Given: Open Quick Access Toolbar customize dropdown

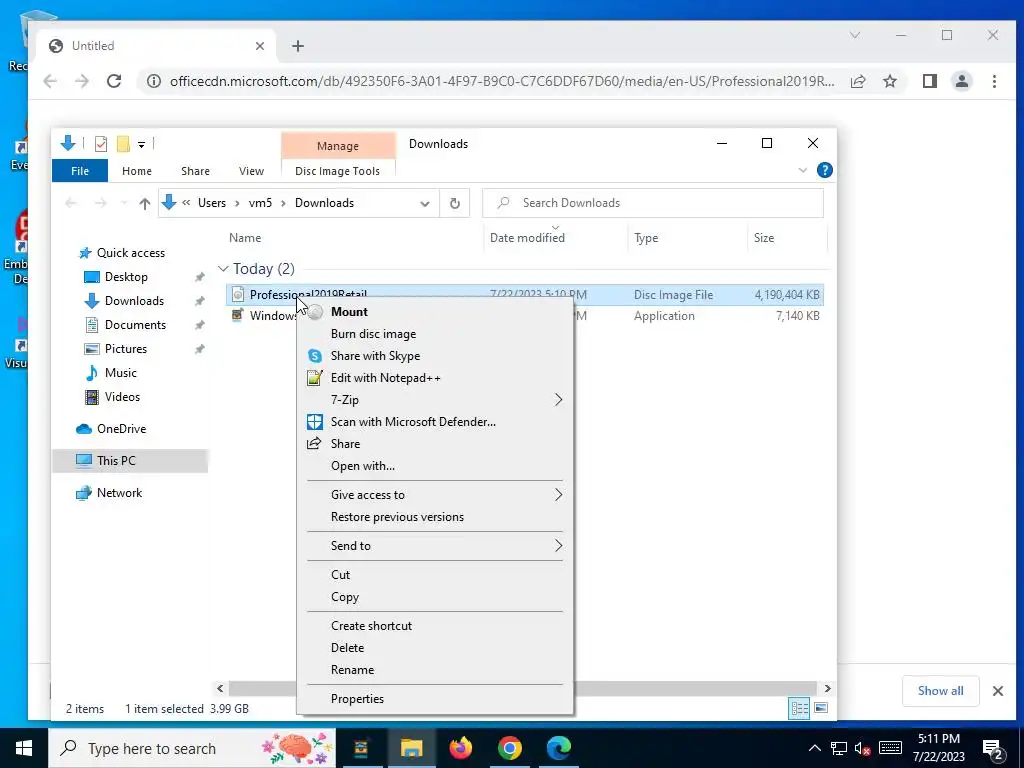Looking at the screenshot, I should click(141, 144).
